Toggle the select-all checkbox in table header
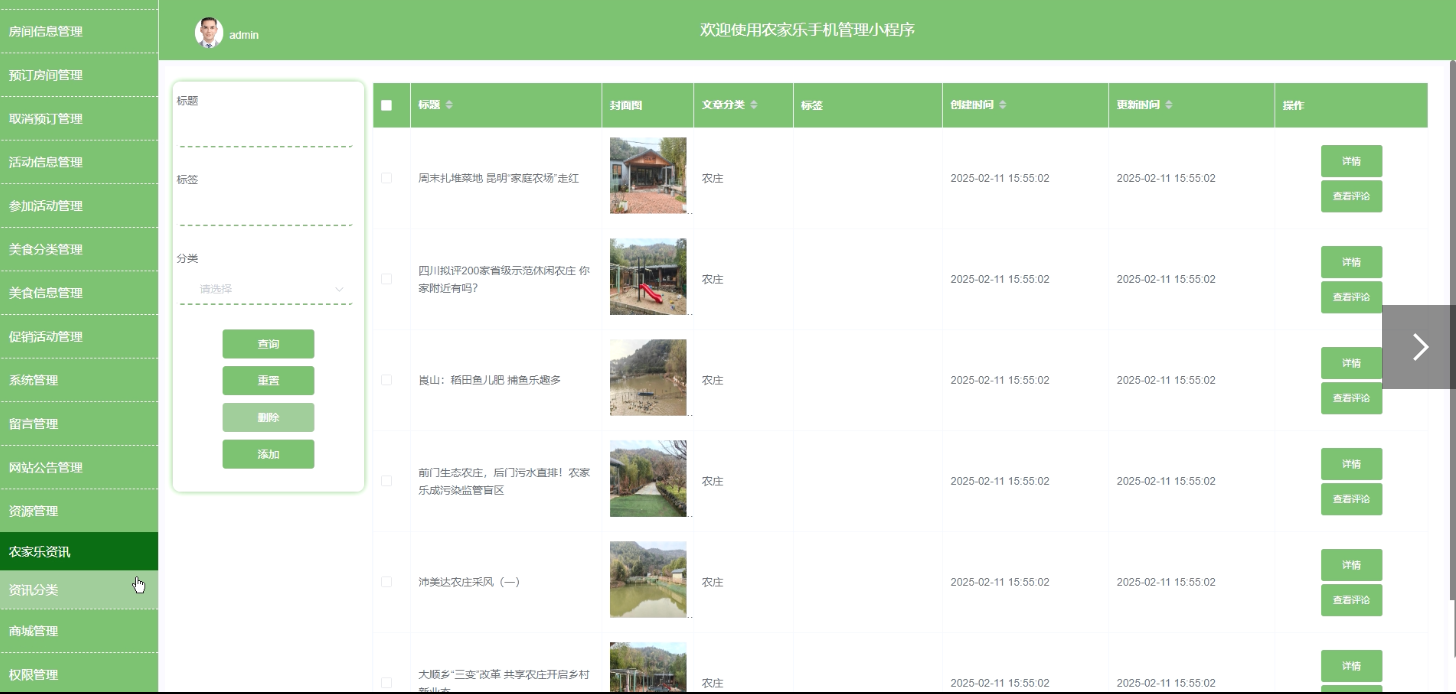 click(387, 105)
